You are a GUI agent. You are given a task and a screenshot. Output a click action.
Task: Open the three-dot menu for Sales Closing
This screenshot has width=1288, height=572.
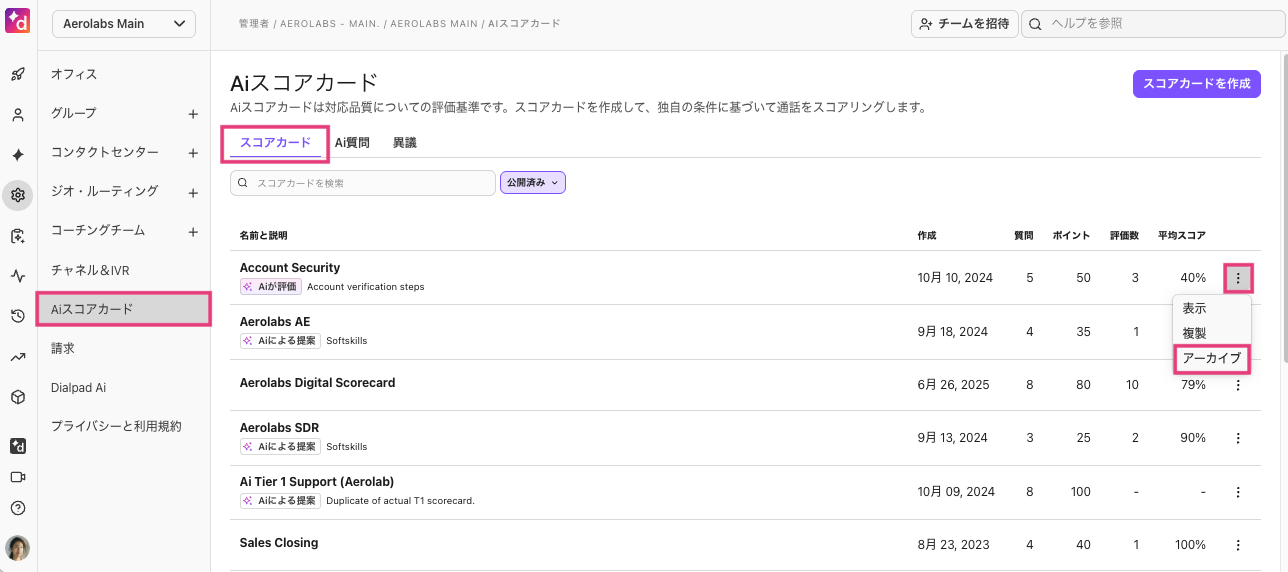(1238, 545)
